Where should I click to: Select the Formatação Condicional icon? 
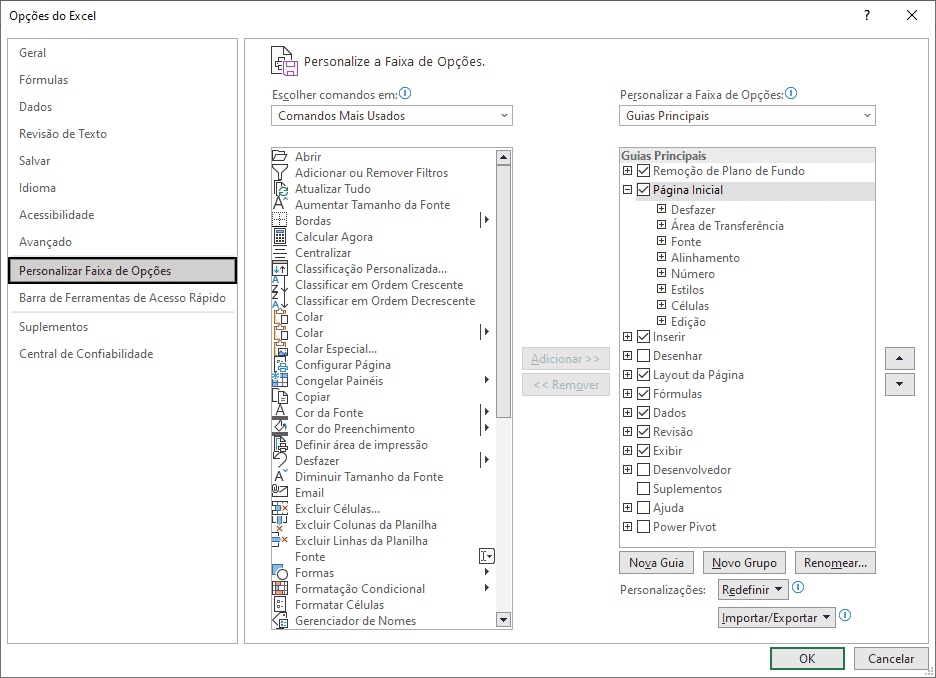(x=279, y=588)
